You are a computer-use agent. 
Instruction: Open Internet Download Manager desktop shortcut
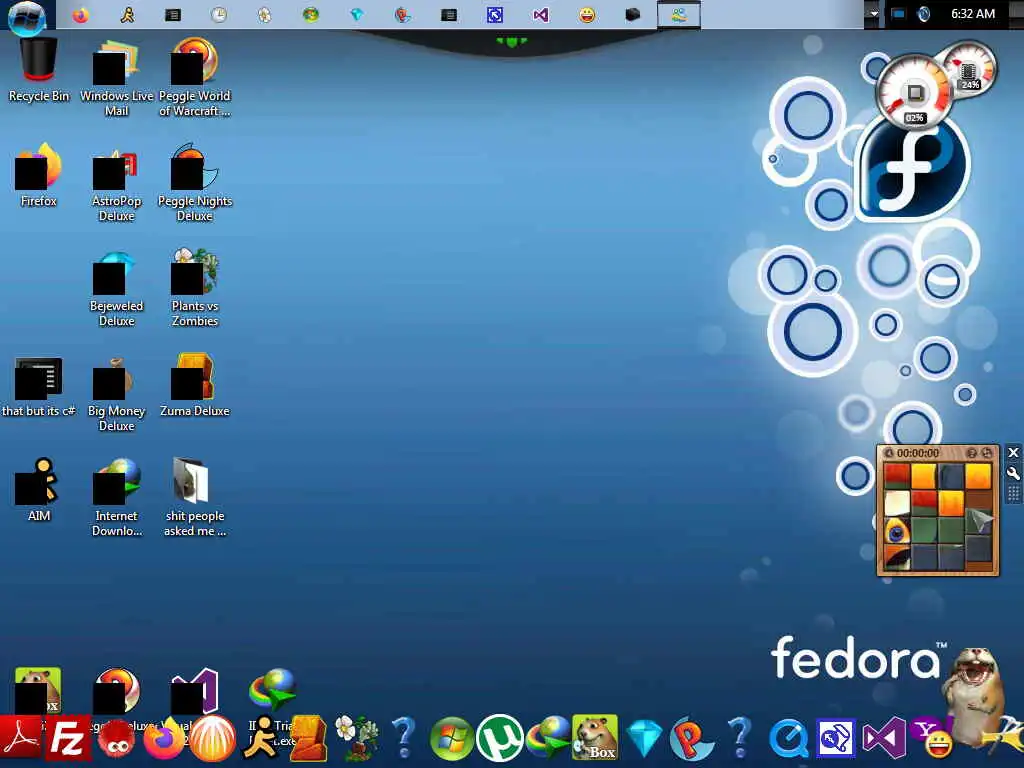[116, 499]
